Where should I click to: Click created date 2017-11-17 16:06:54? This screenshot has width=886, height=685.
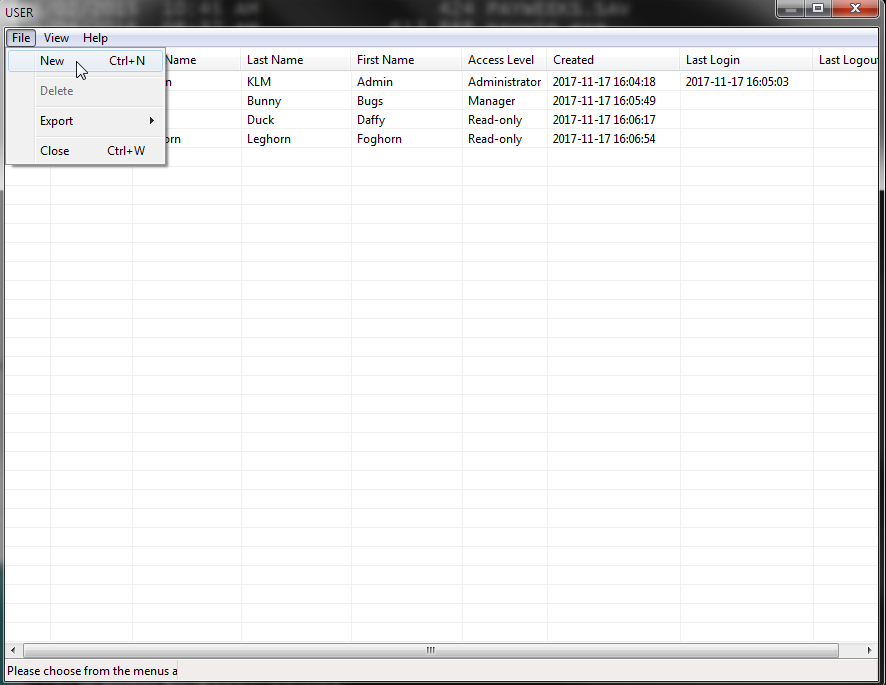click(614, 139)
